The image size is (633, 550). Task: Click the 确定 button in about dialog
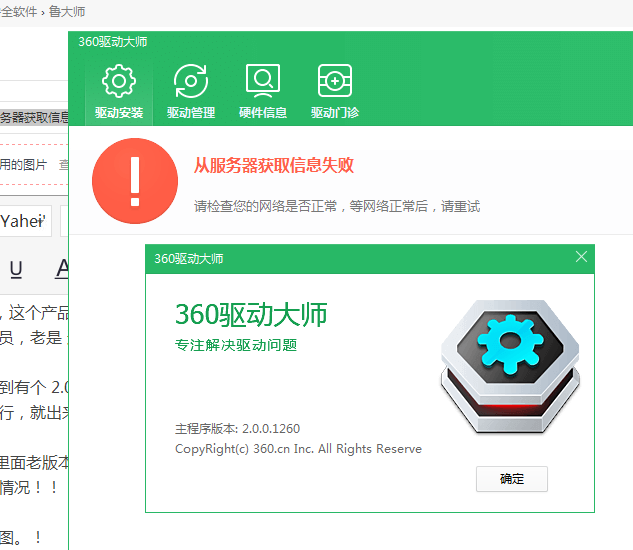(x=511, y=479)
